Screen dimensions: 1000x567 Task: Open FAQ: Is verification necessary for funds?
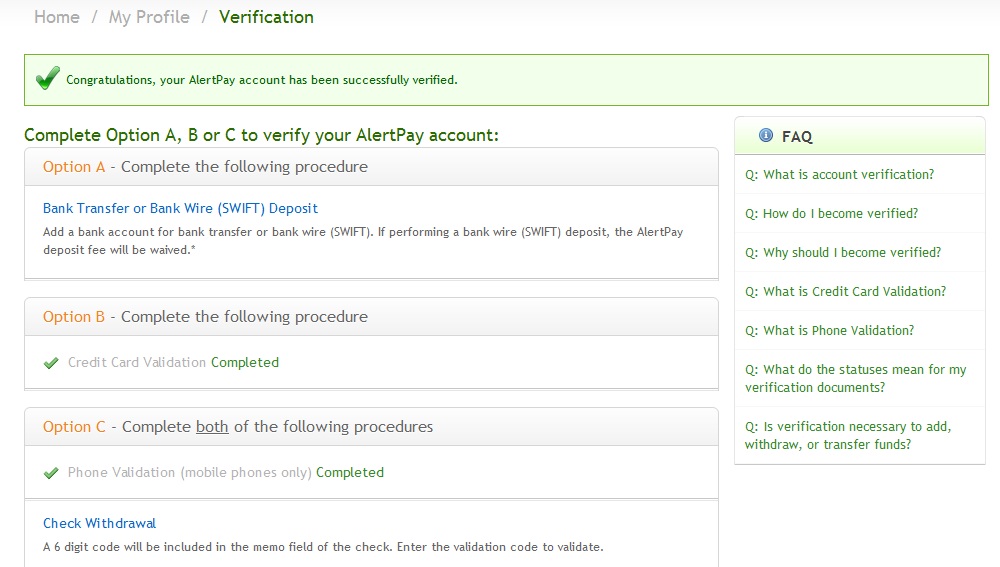click(x=848, y=436)
